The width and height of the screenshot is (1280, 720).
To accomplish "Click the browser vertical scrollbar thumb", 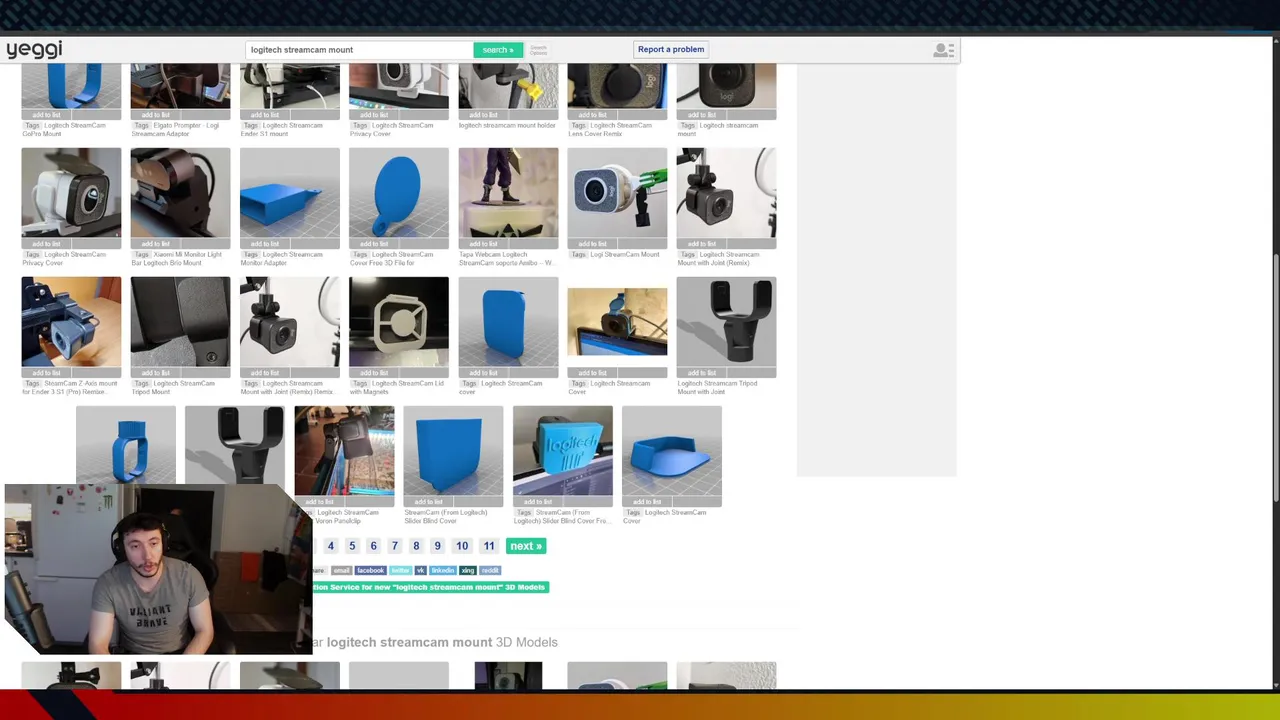I will click(1274, 380).
